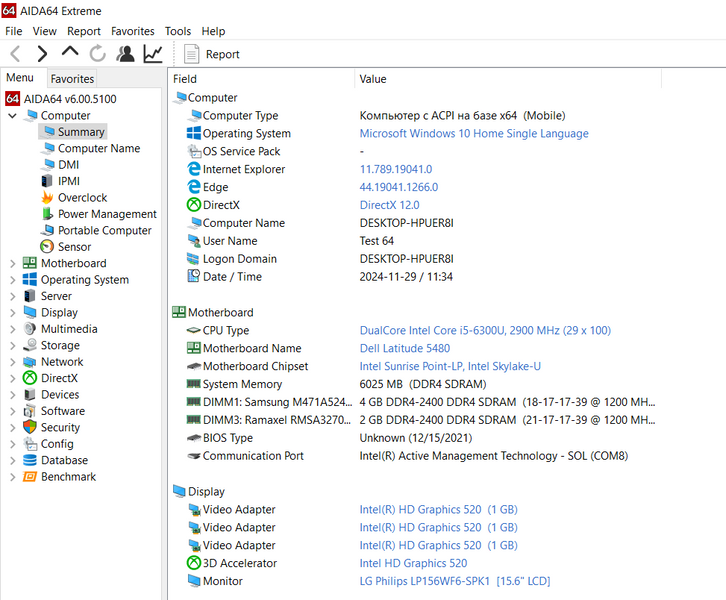Go up one level with the up arrow icon
The image size is (726, 600).
(70, 51)
